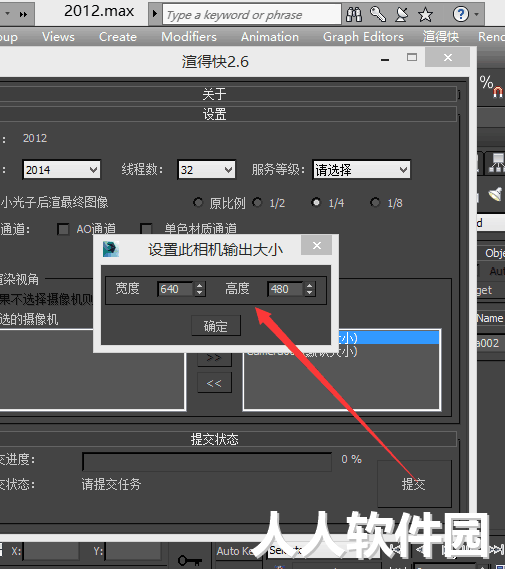Image resolution: width=505 pixels, height=569 pixels.
Task: Click the spotlight lights icon
Action: point(495,194)
